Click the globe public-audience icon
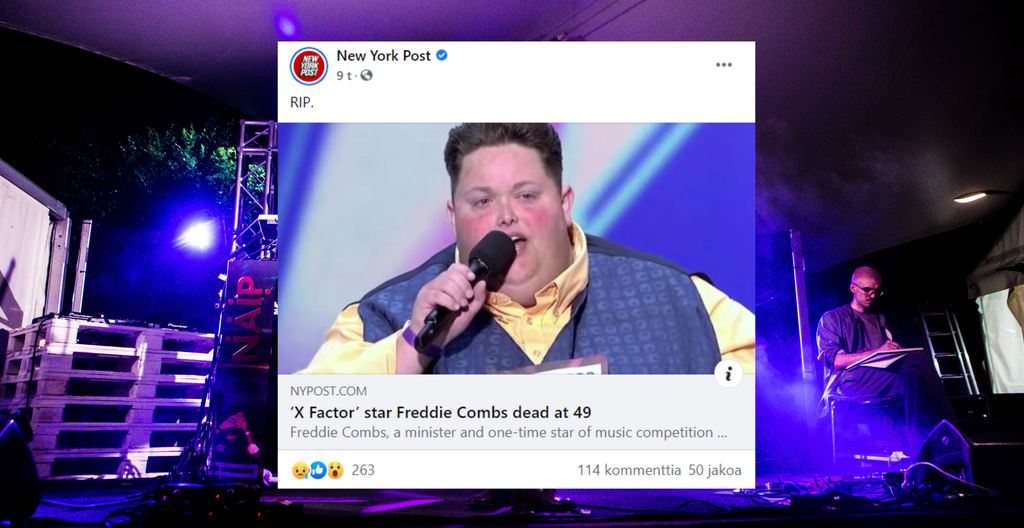The height and width of the screenshot is (528, 1024). (366, 75)
